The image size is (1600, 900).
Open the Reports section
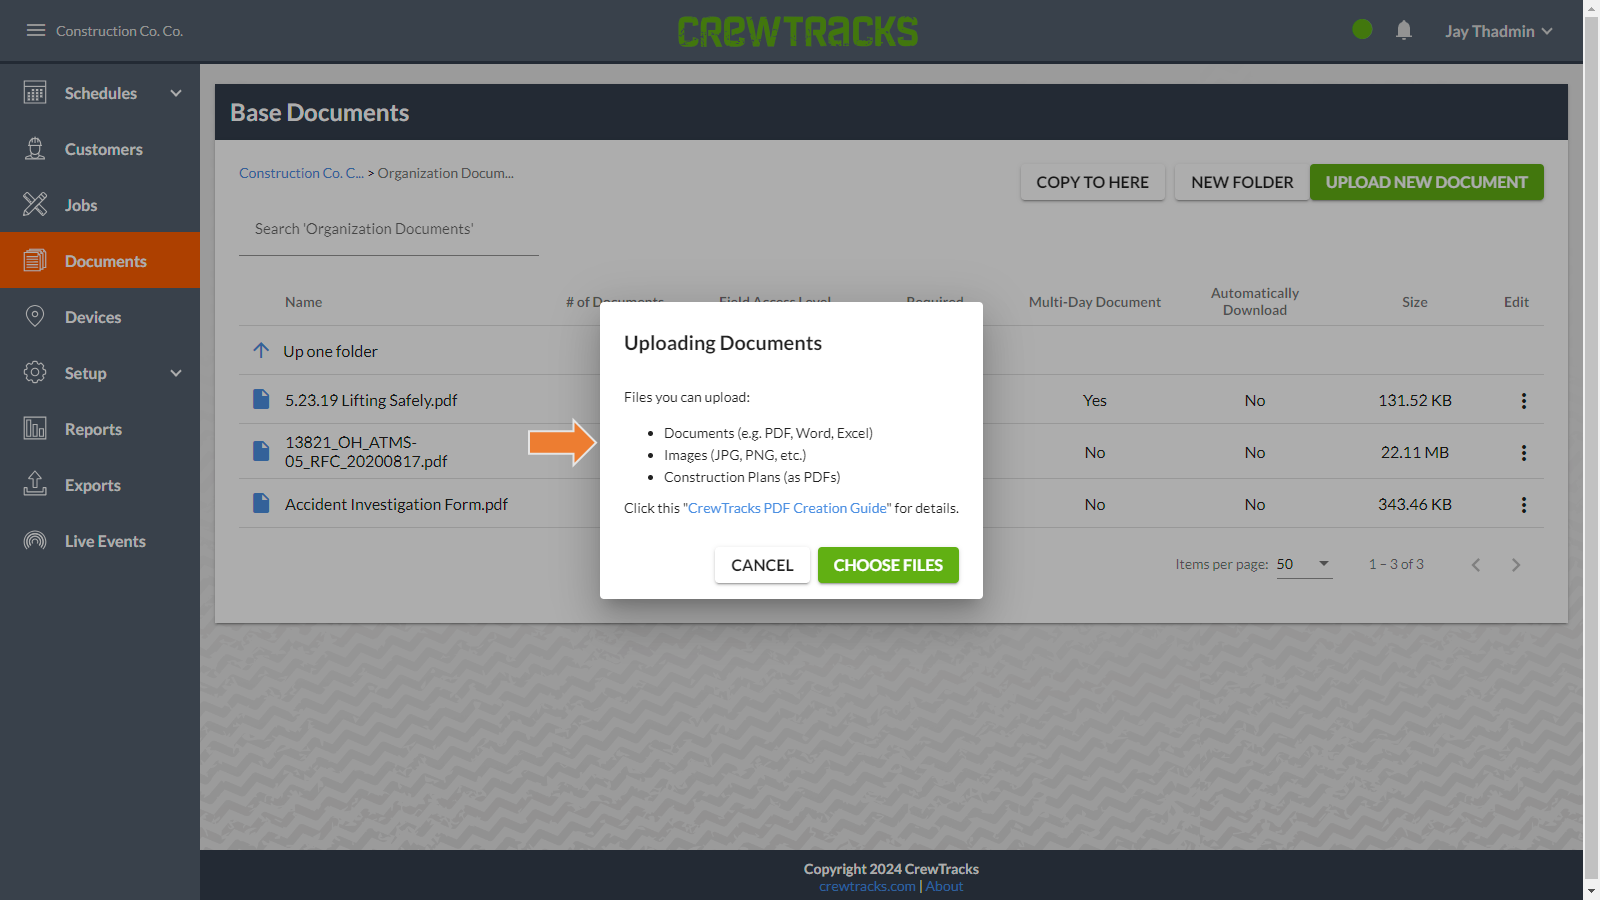click(x=100, y=429)
